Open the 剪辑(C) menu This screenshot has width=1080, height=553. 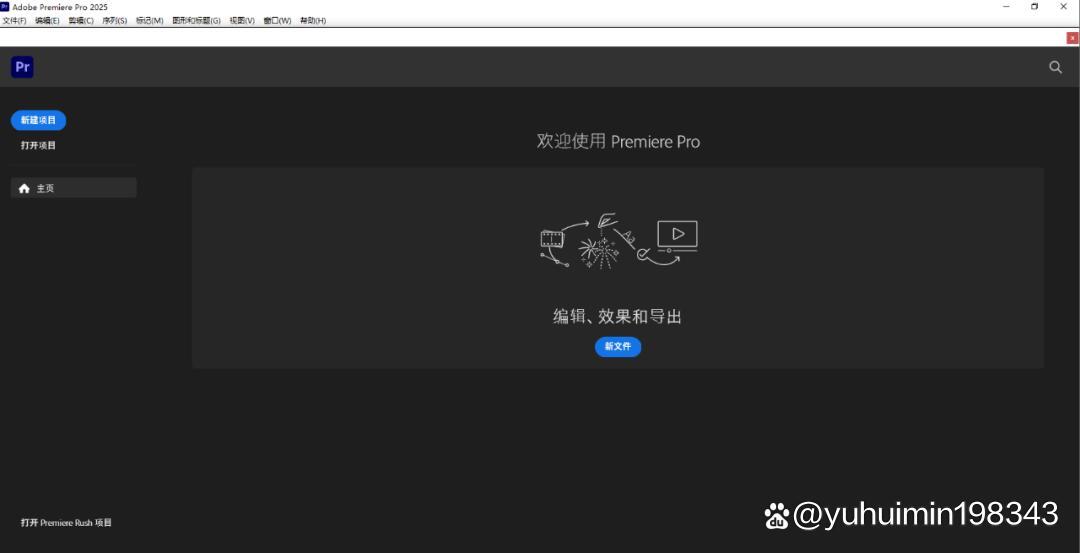click(81, 21)
